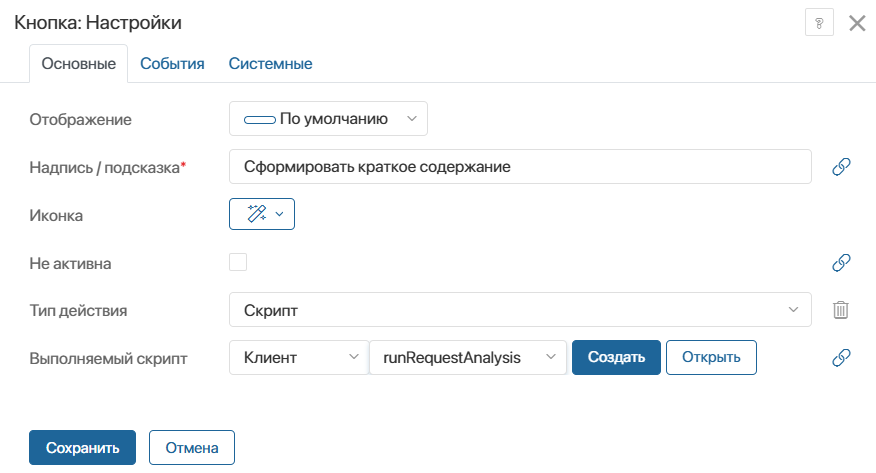
Task: Click the Отмена button
Action: (x=191, y=448)
